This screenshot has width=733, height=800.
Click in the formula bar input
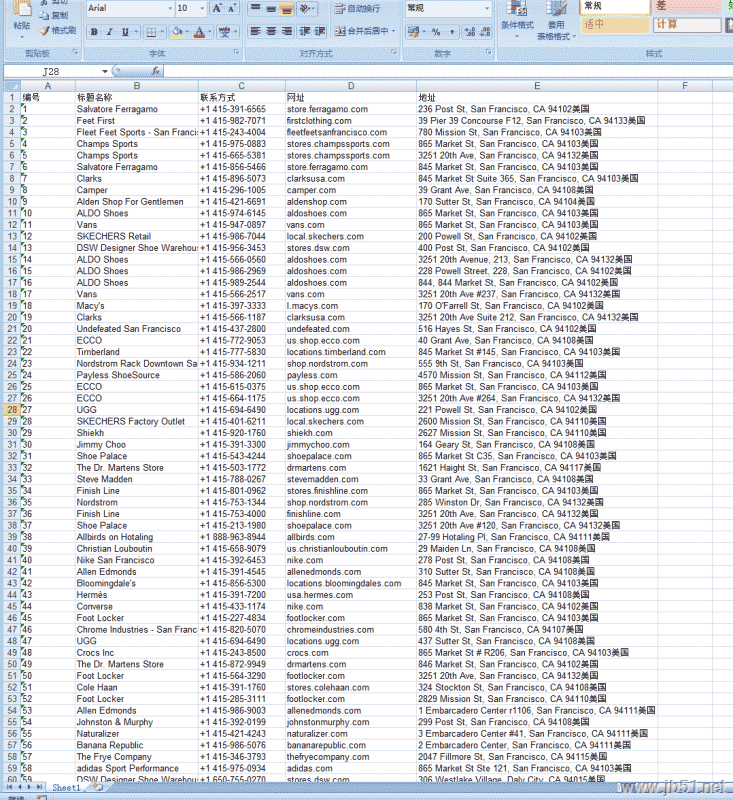[448, 71]
